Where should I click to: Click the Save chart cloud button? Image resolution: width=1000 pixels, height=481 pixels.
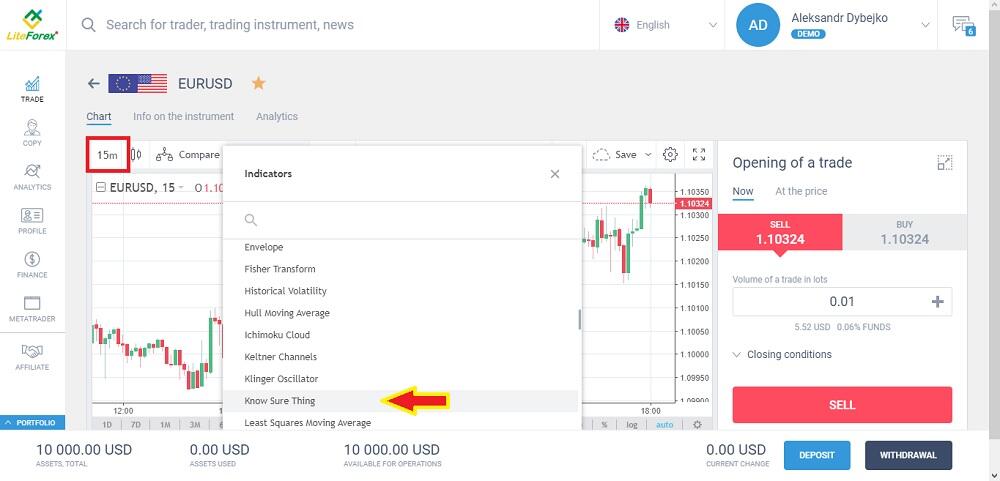(x=614, y=154)
